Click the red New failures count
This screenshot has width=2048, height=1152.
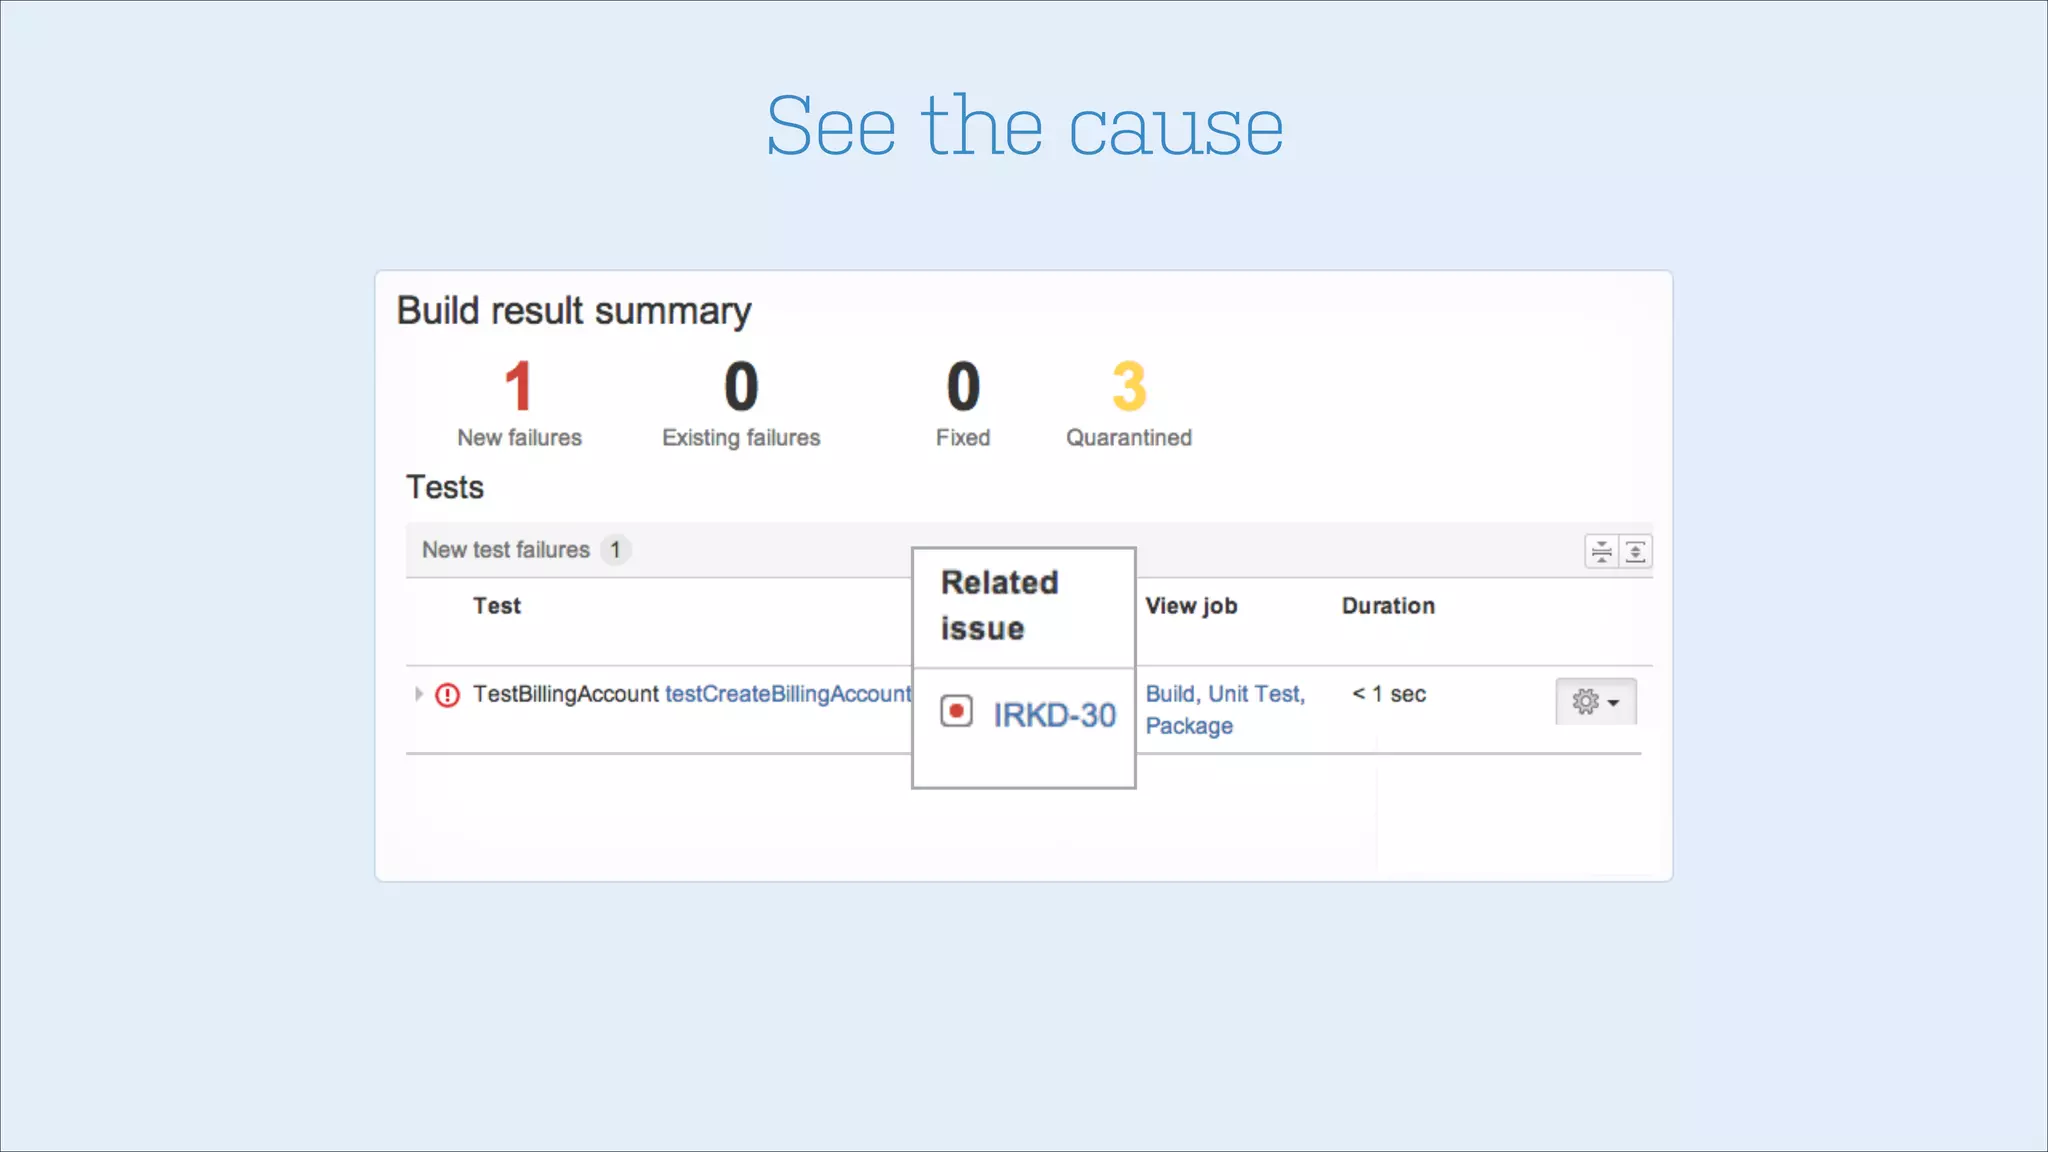click(518, 387)
